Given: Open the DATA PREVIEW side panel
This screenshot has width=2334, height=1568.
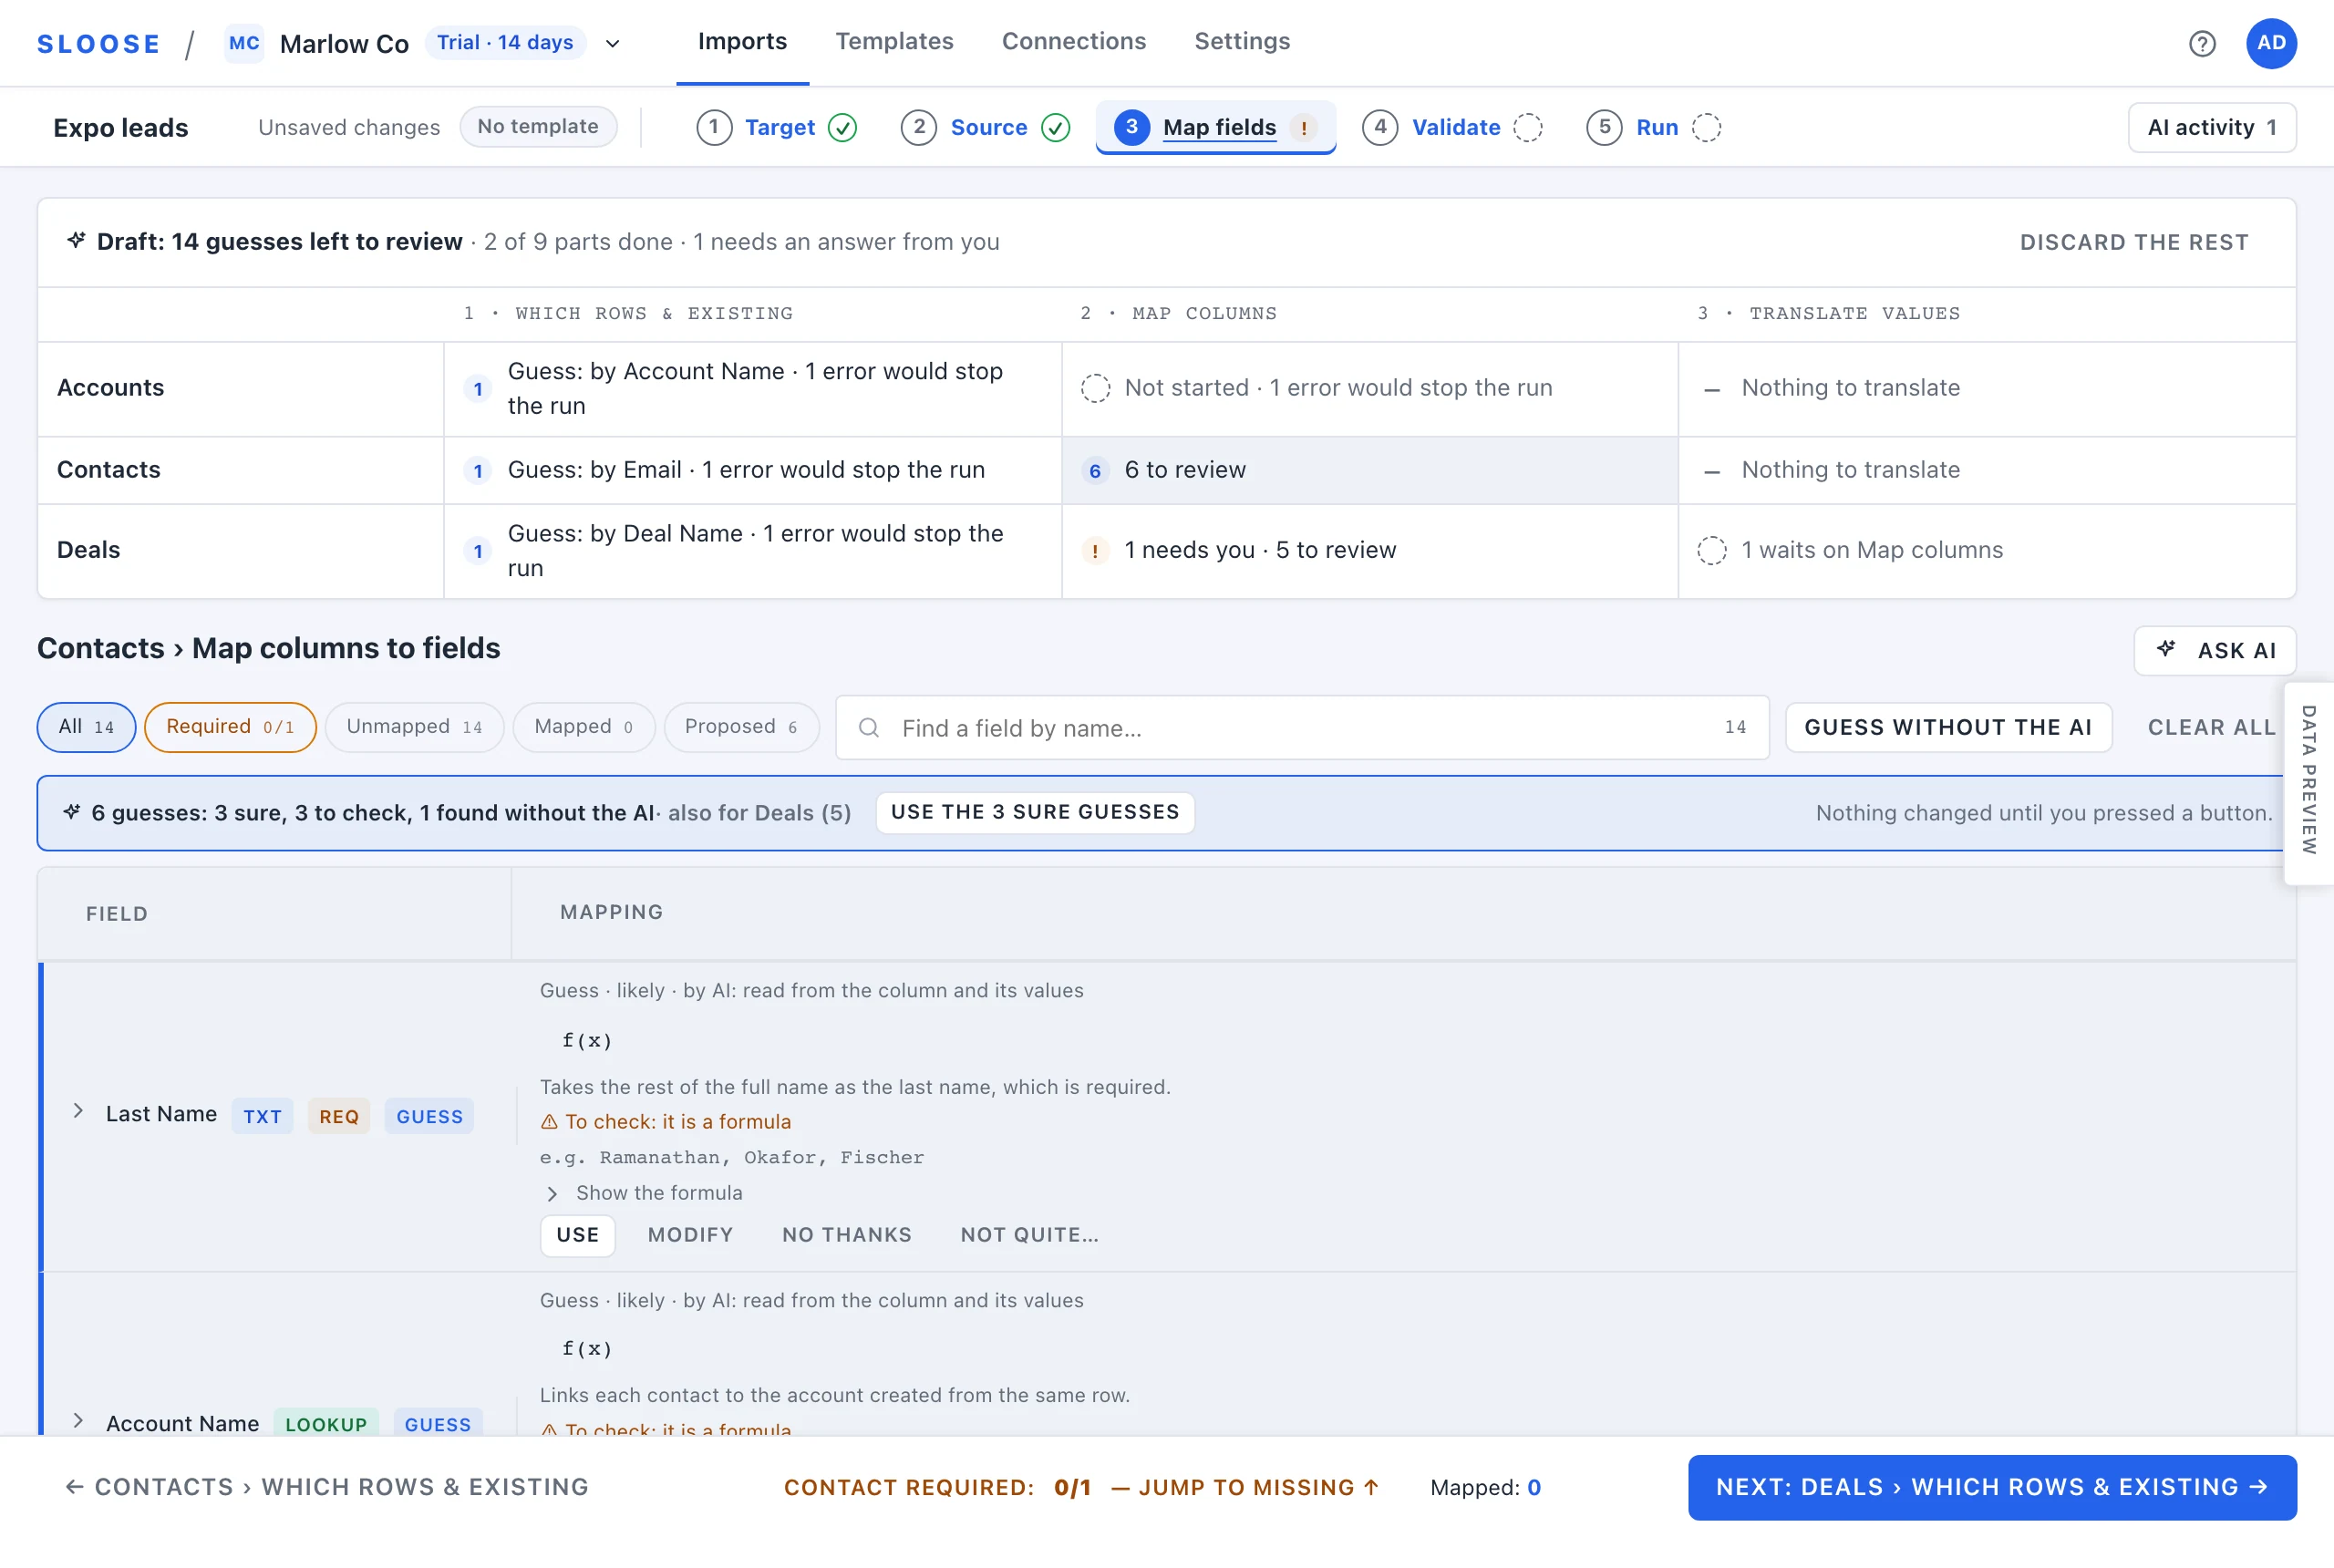Looking at the screenshot, I should pos(2308,781).
